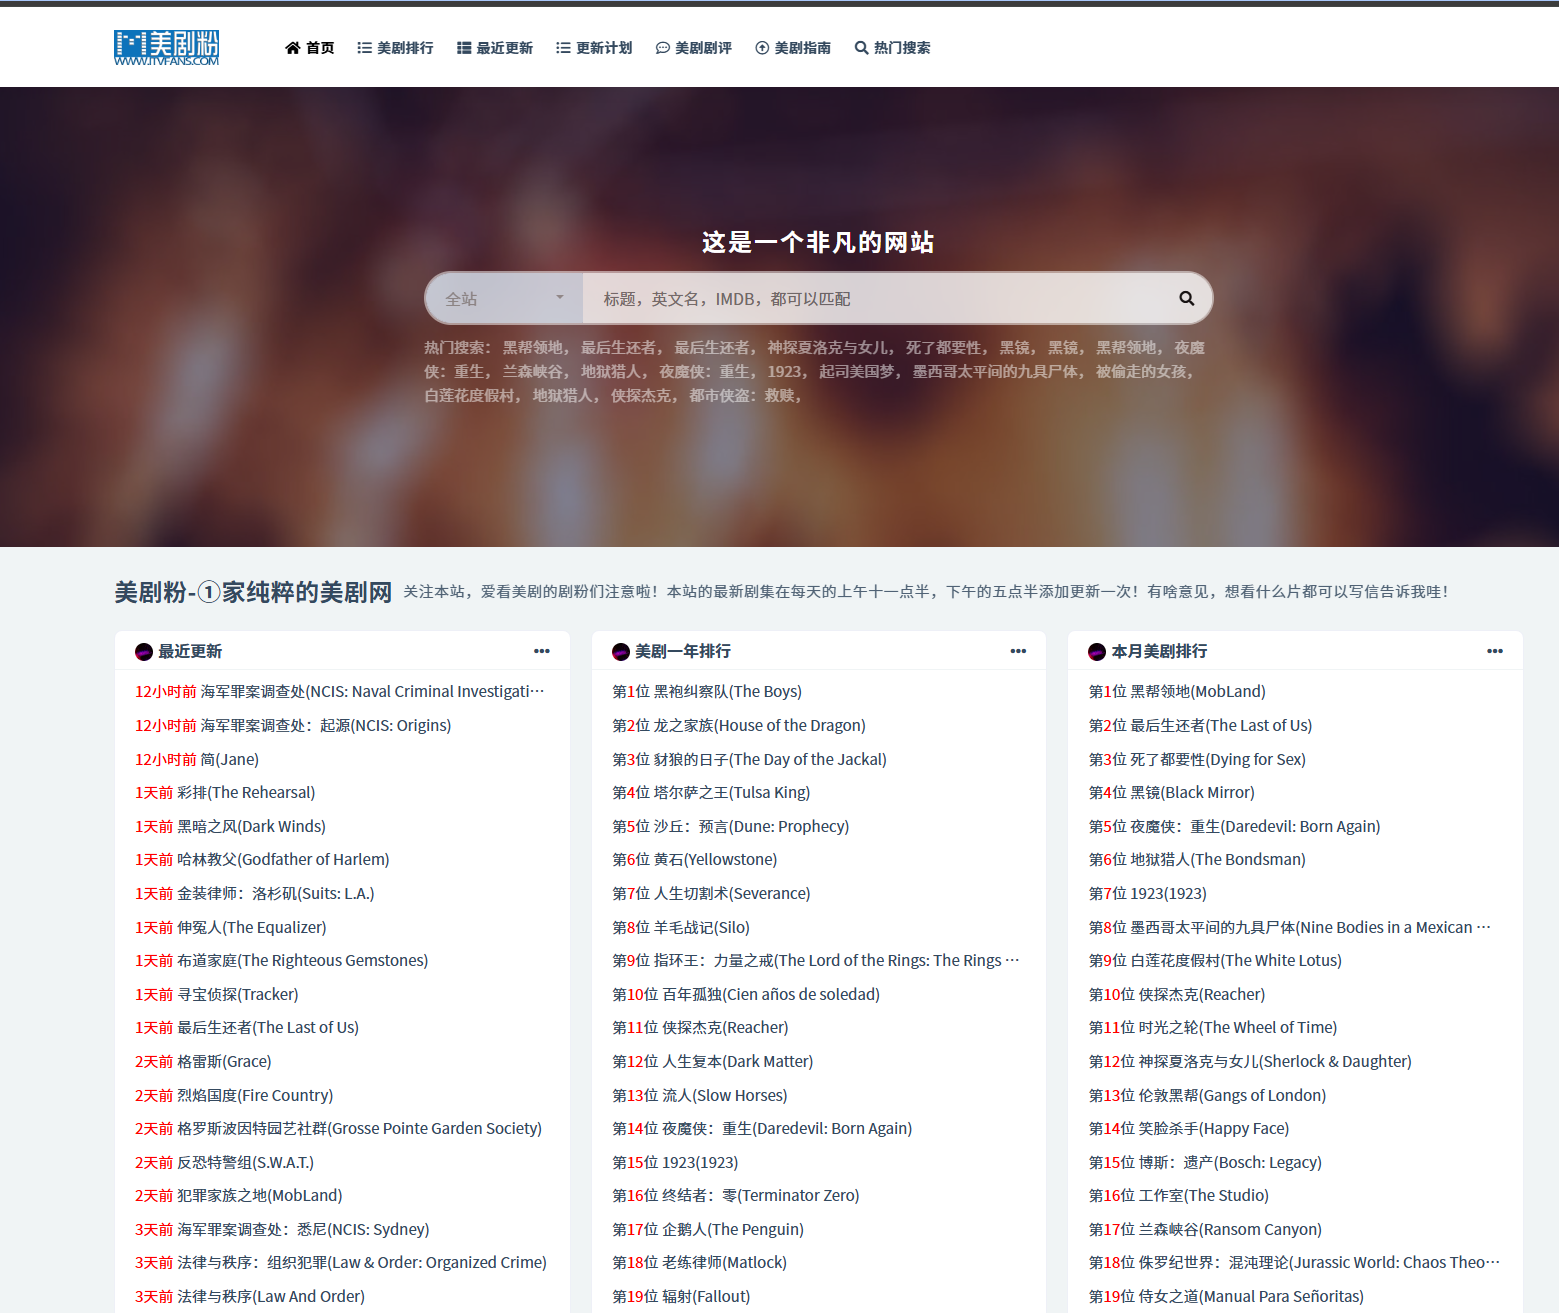Viewport: 1559px width, 1313px height.
Task: Open the 最近更新 panel three-dots menu
Action: [541, 651]
